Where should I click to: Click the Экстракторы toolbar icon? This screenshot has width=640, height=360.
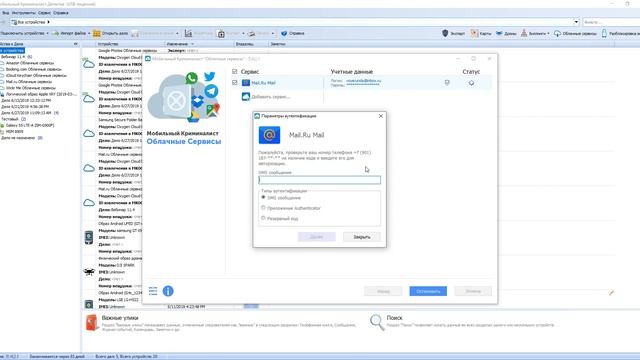pyautogui.click(x=524, y=33)
